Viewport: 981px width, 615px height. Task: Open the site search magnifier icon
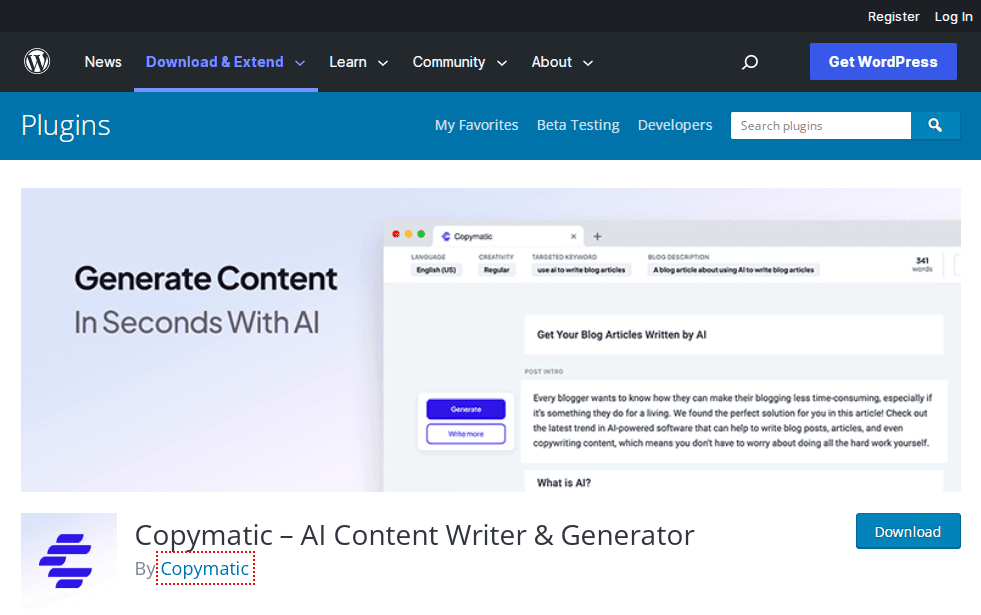(750, 62)
